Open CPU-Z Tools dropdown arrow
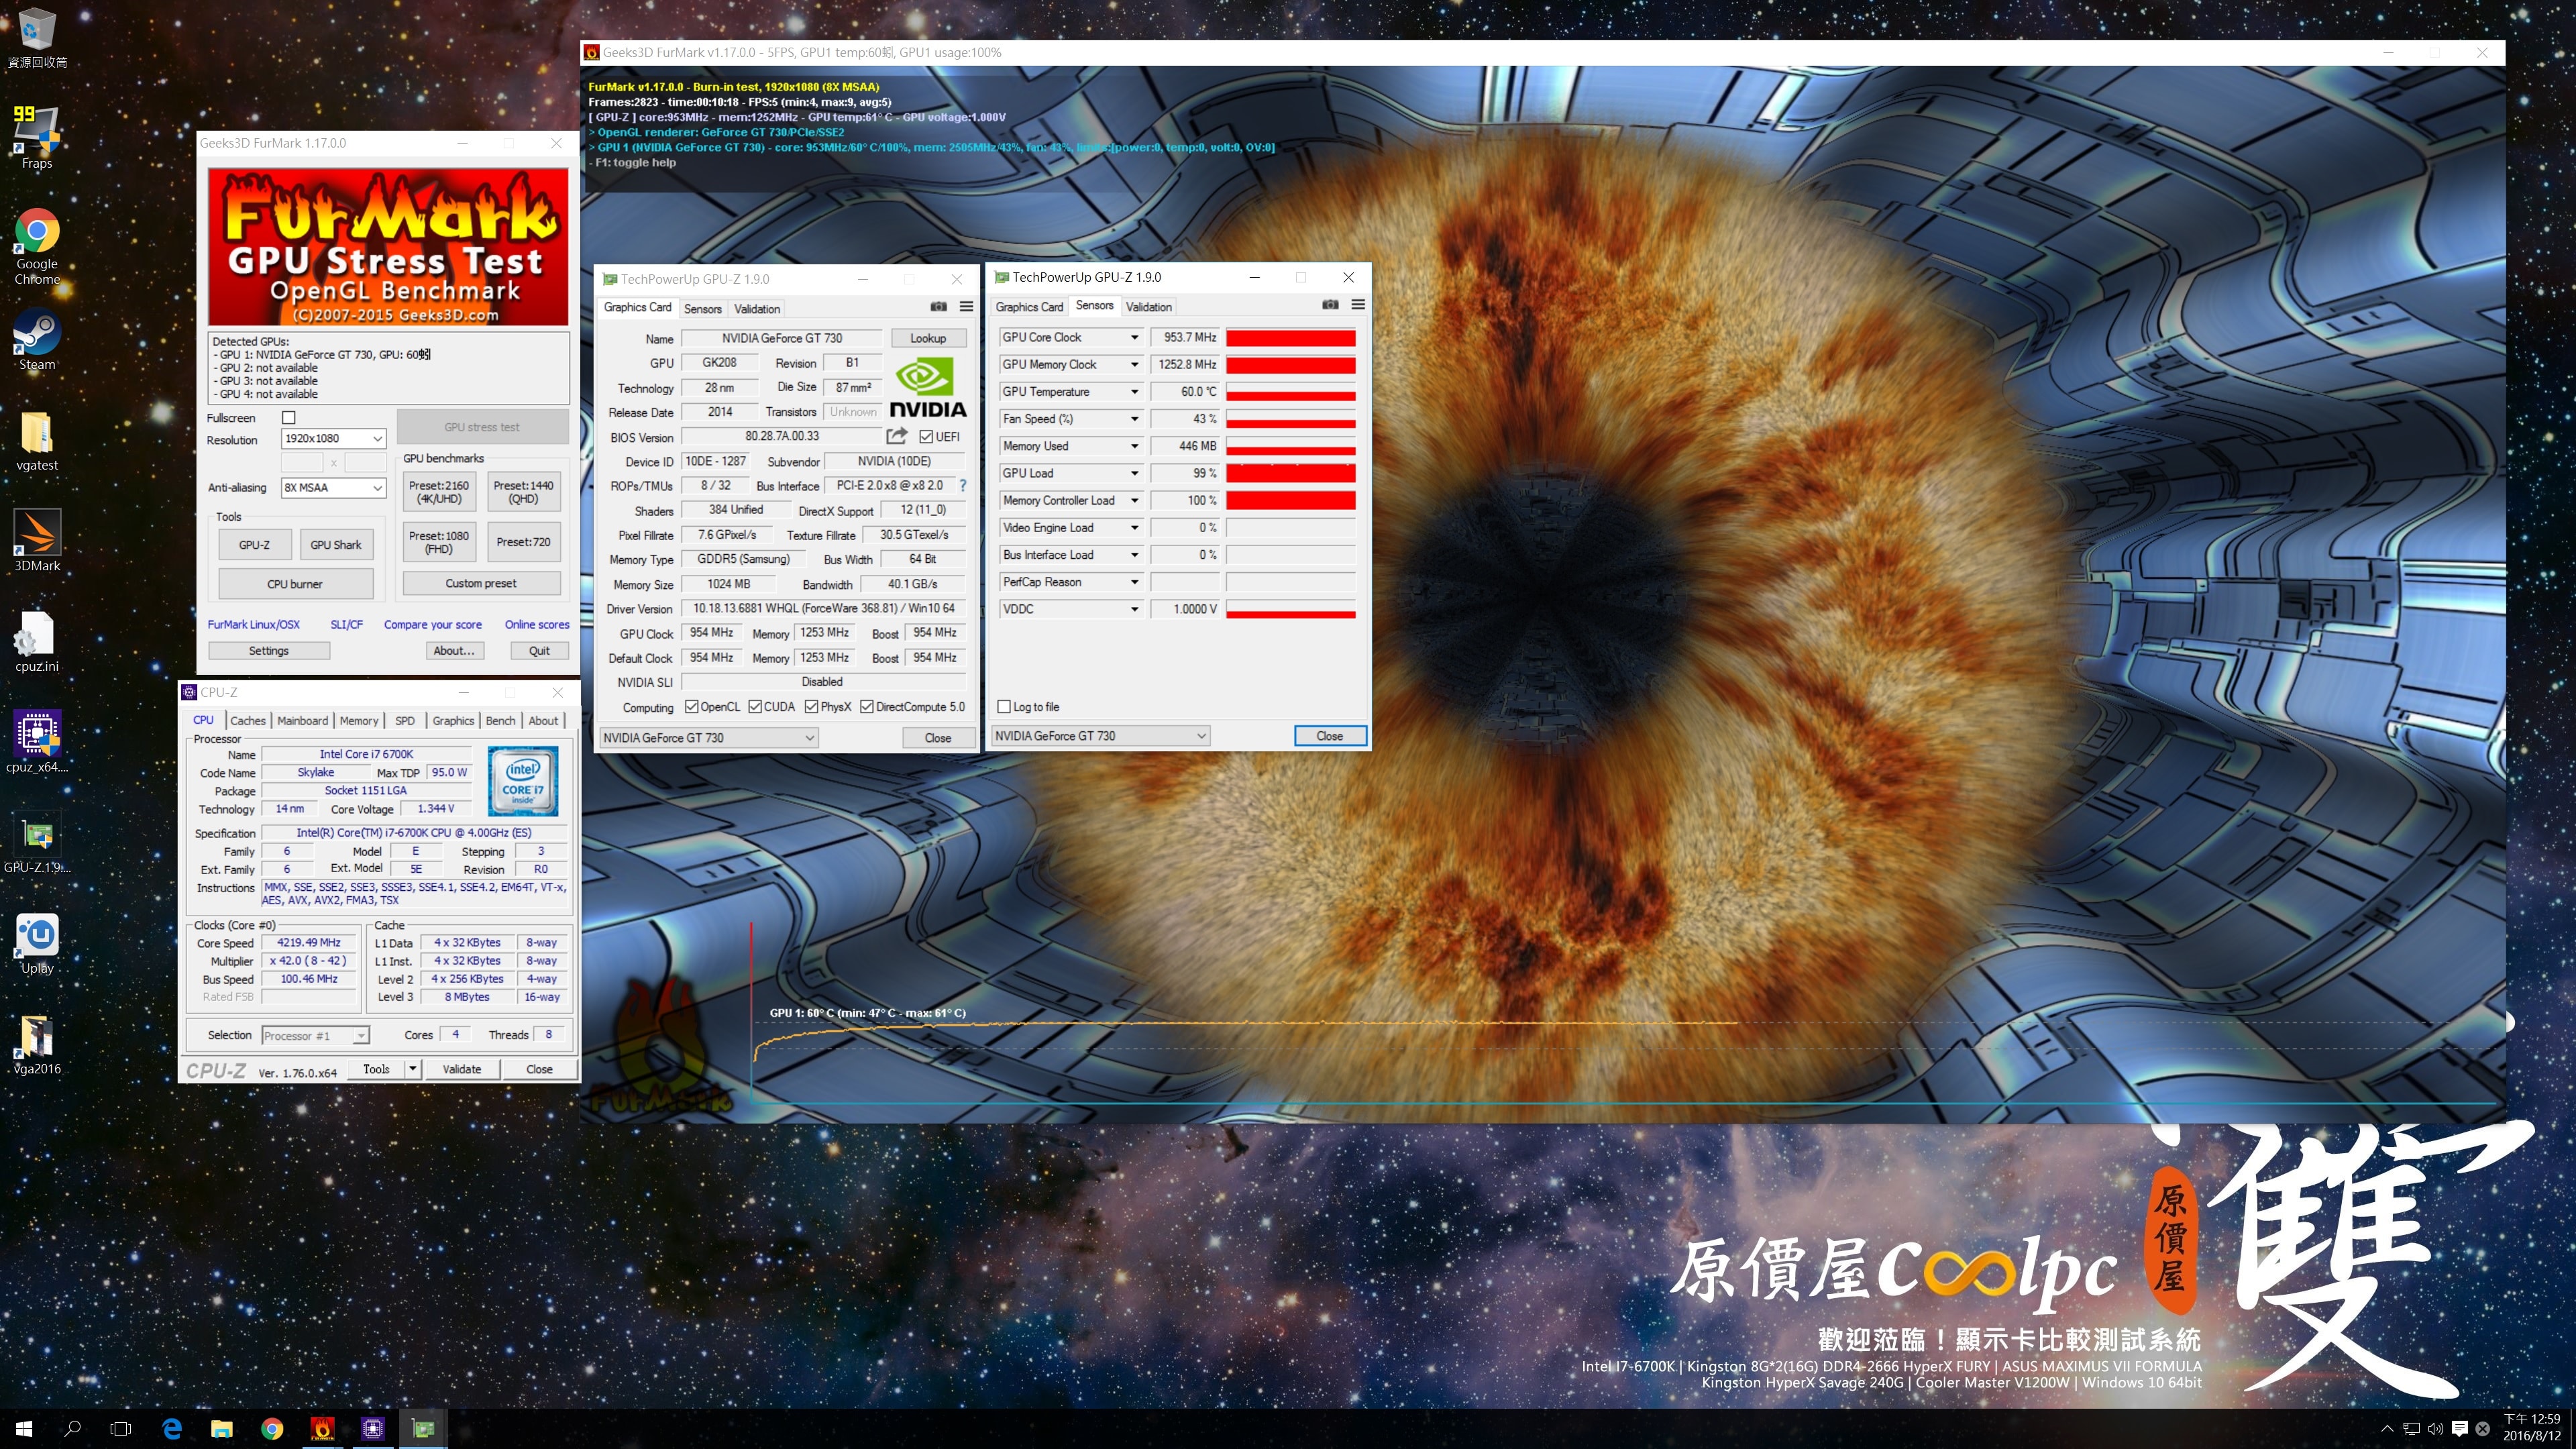 tap(412, 1068)
